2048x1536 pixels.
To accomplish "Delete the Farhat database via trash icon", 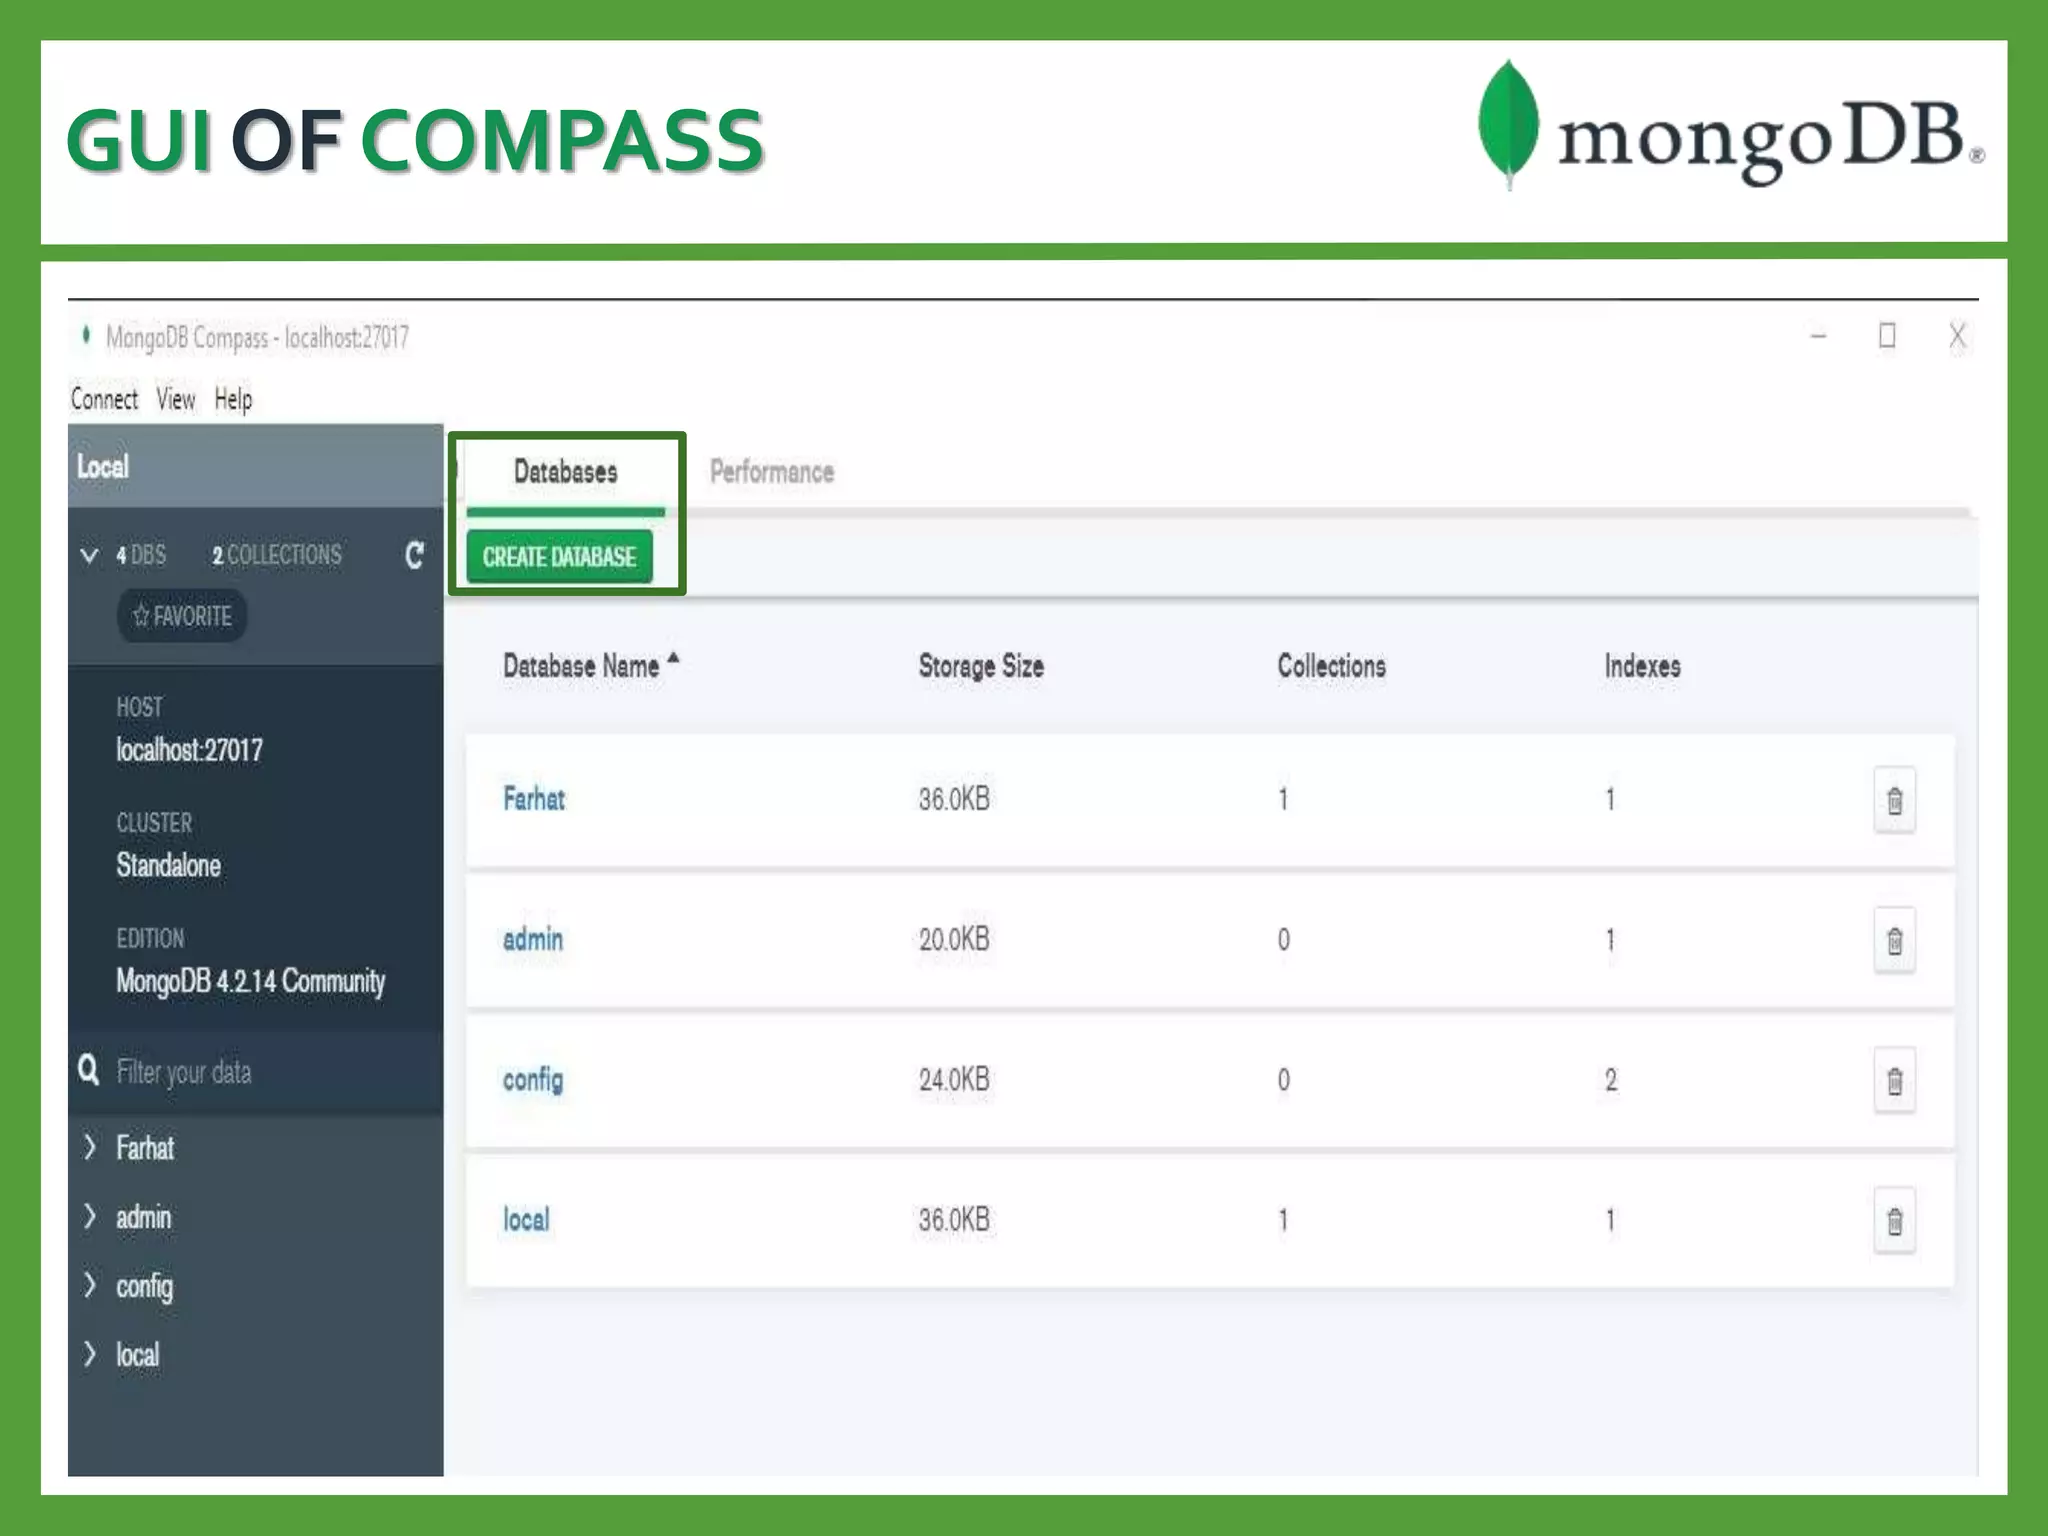I will pyautogui.click(x=1894, y=800).
